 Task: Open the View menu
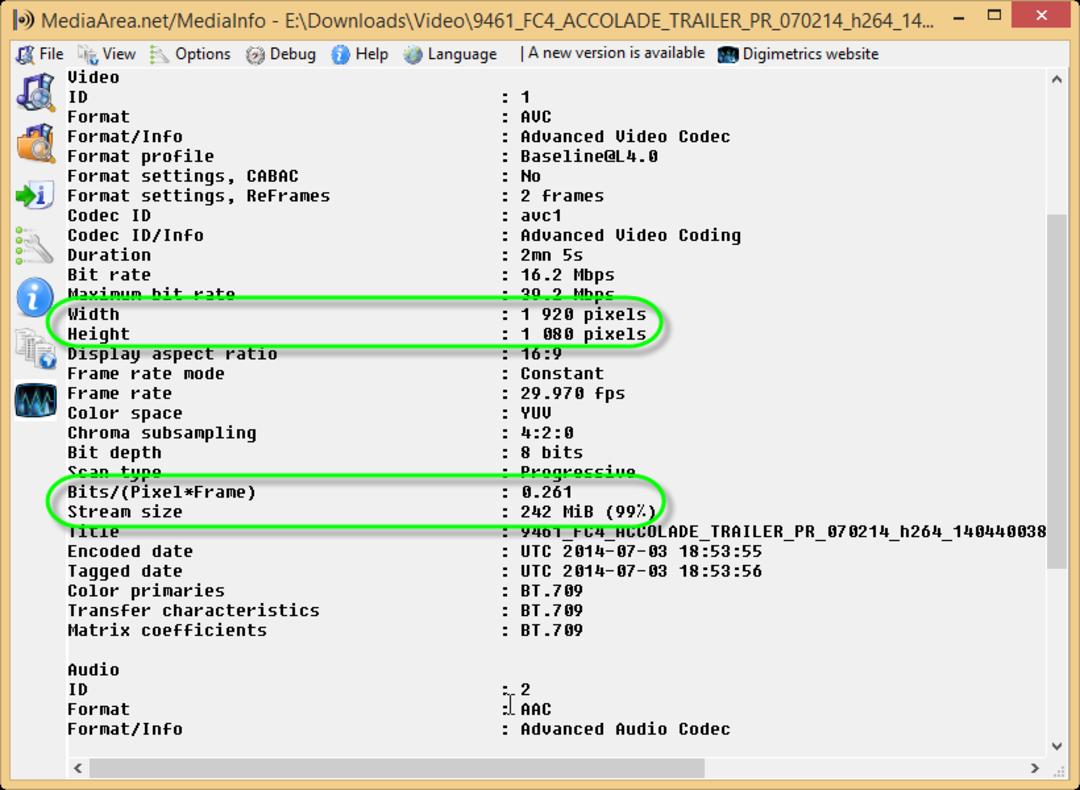click(x=107, y=54)
